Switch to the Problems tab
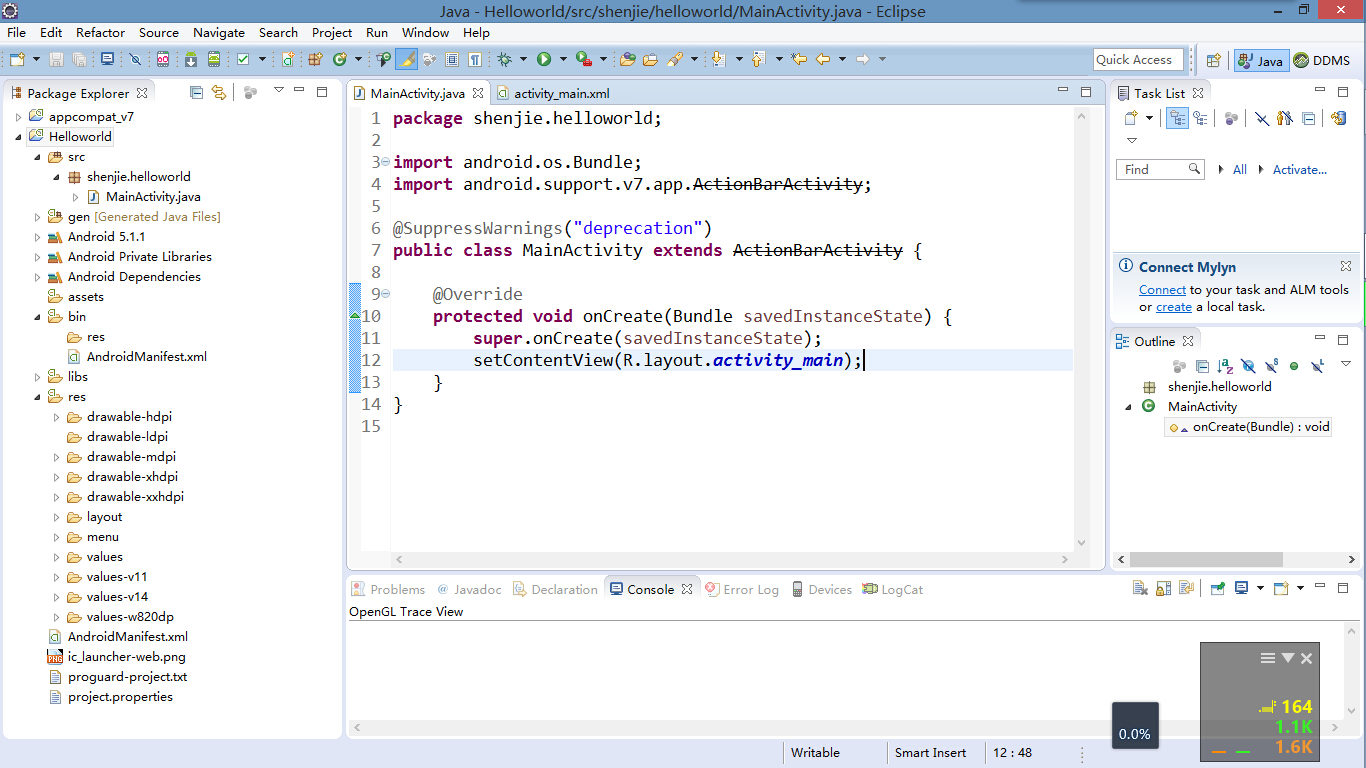 (389, 589)
